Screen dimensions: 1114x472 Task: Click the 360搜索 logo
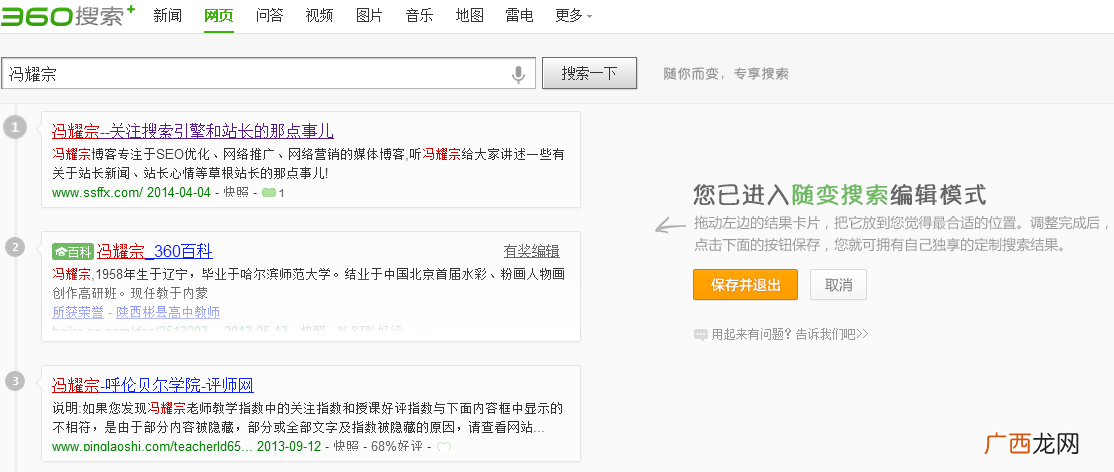click(68, 14)
